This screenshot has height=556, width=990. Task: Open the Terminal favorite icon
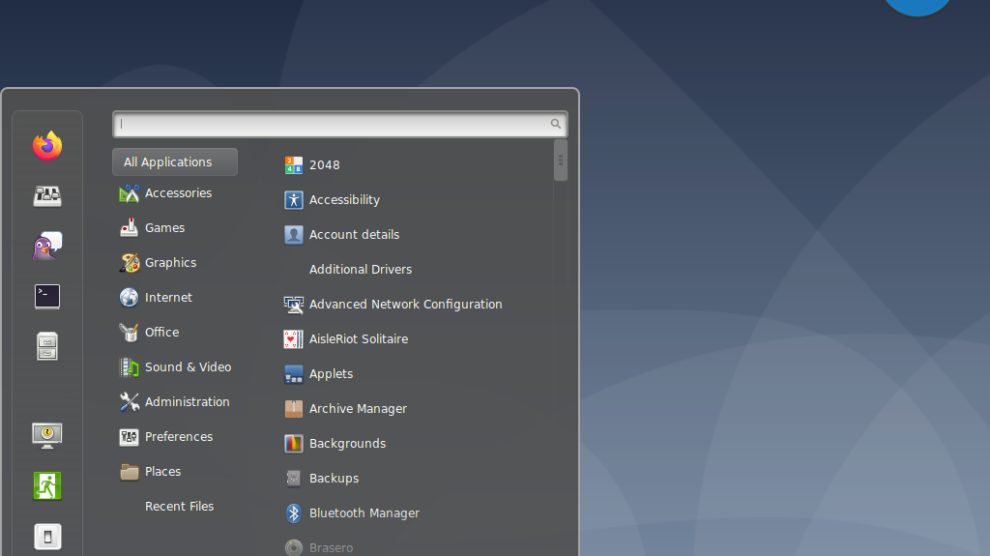(x=47, y=296)
